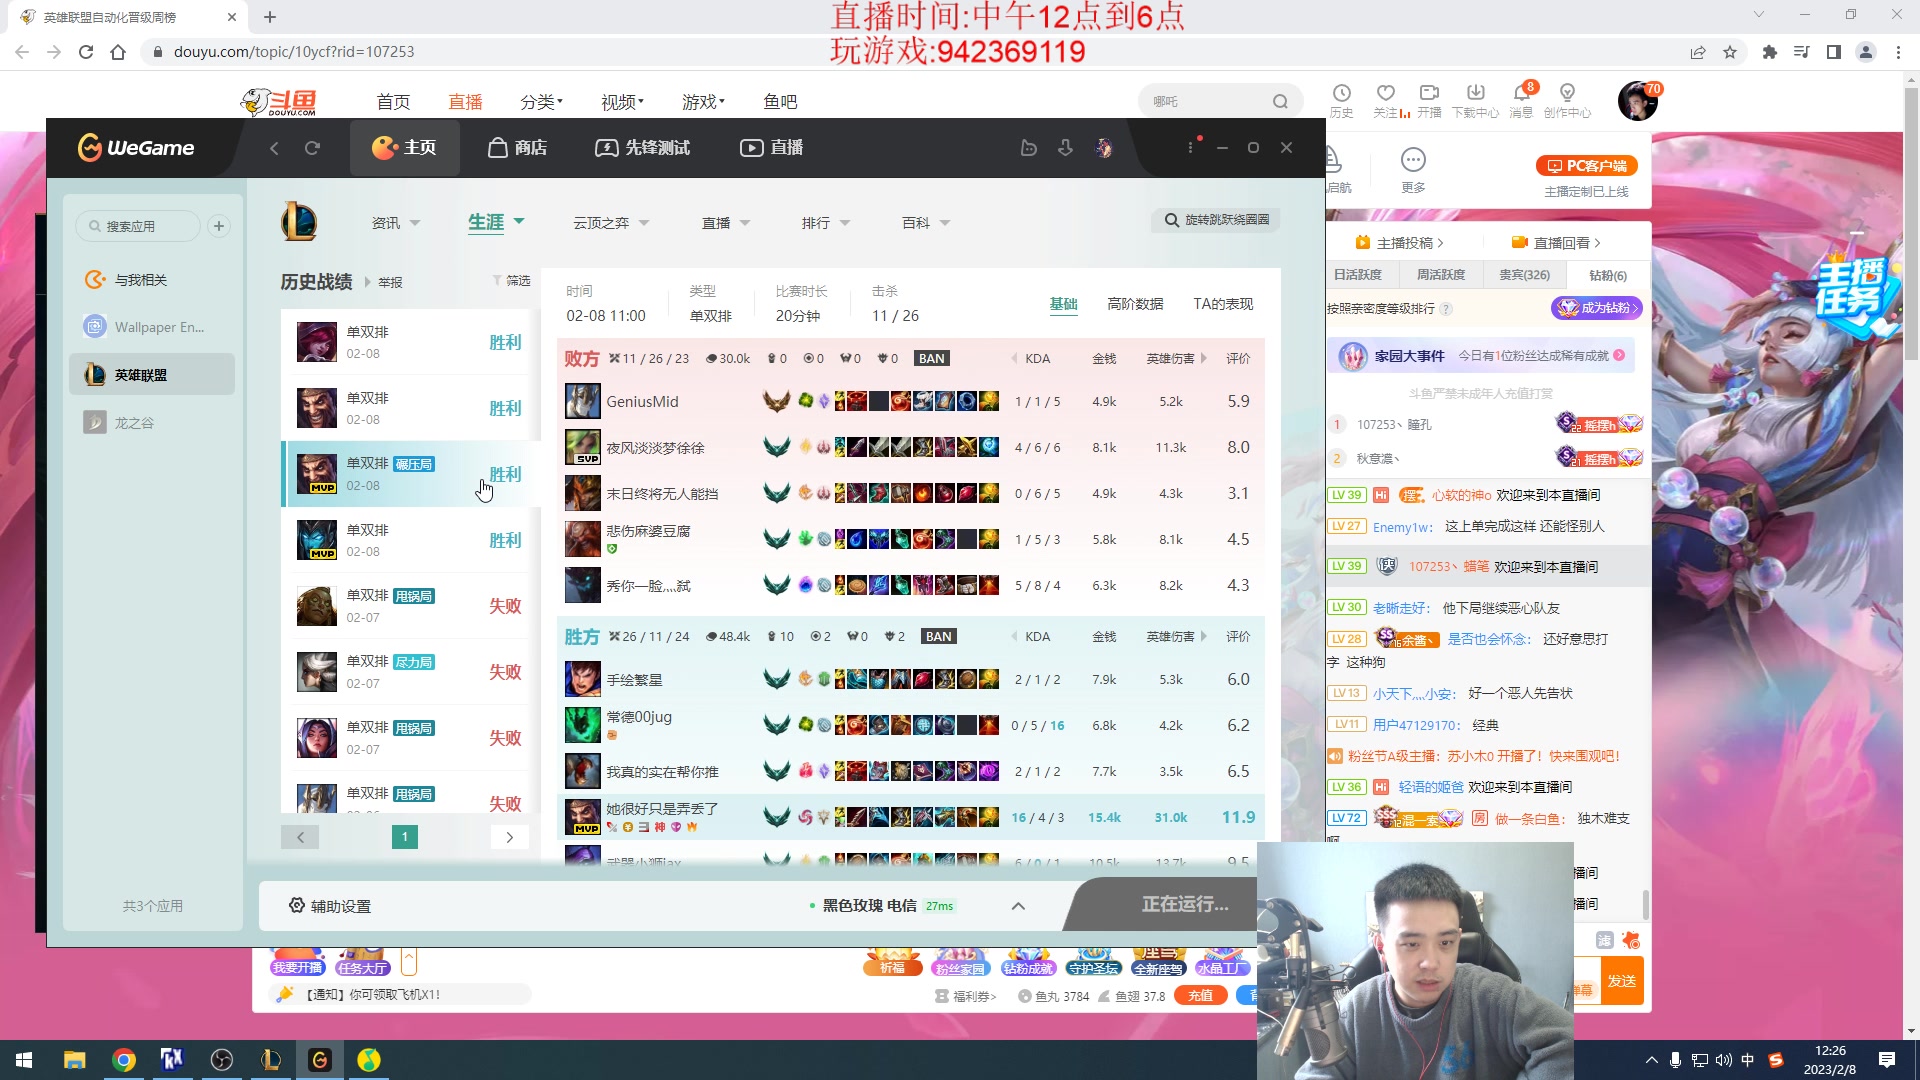The height and width of the screenshot is (1080, 1920).
Task: Go to next match history page
Action: [x=509, y=837]
